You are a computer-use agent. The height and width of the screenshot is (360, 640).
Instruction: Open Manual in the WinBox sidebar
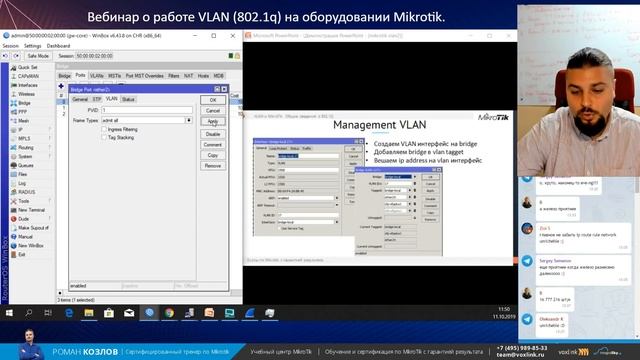click(x=25, y=237)
